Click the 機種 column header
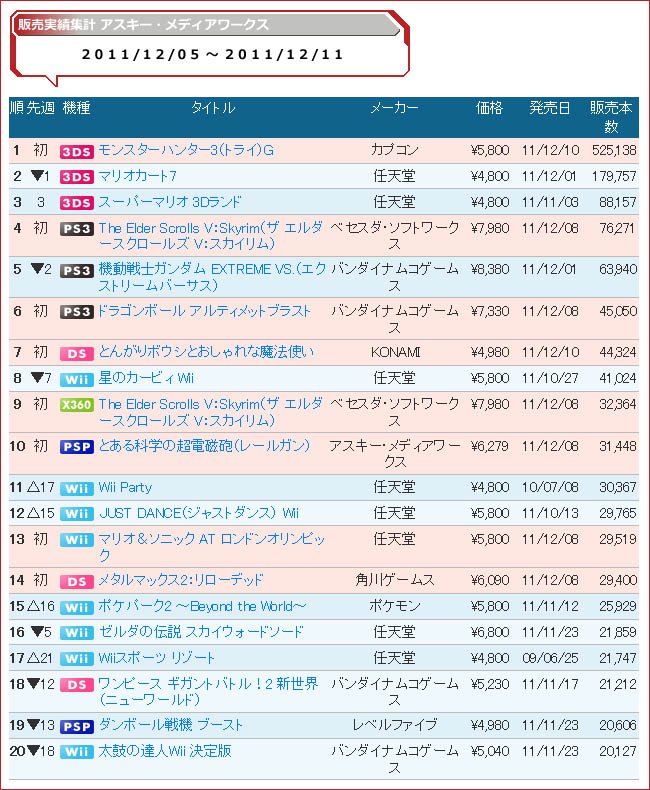The width and height of the screenshot is (650, 790). (x=77, y=108)
